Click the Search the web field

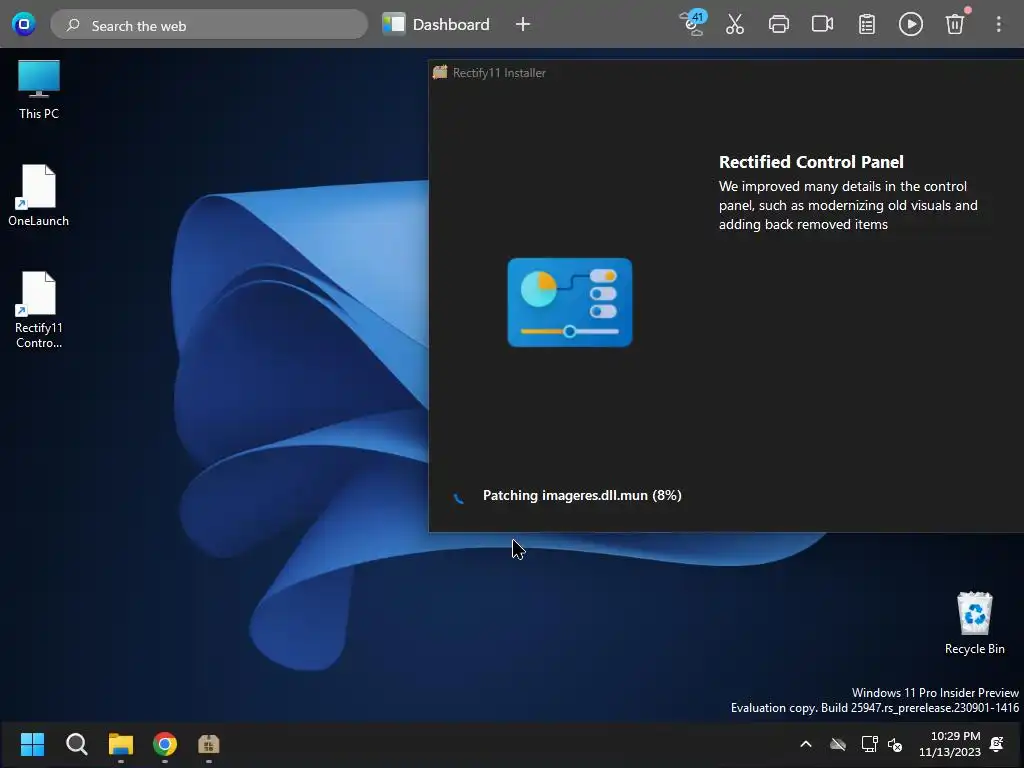[209, 25]
